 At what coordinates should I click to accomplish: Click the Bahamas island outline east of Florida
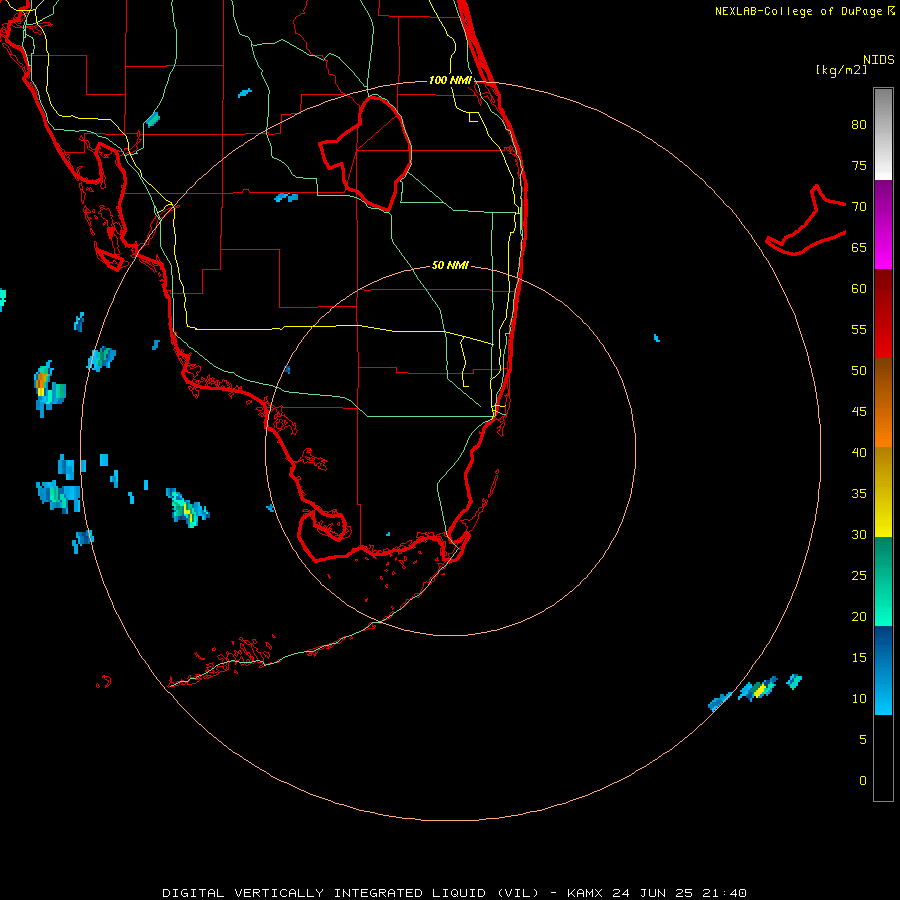click(806, 220)
